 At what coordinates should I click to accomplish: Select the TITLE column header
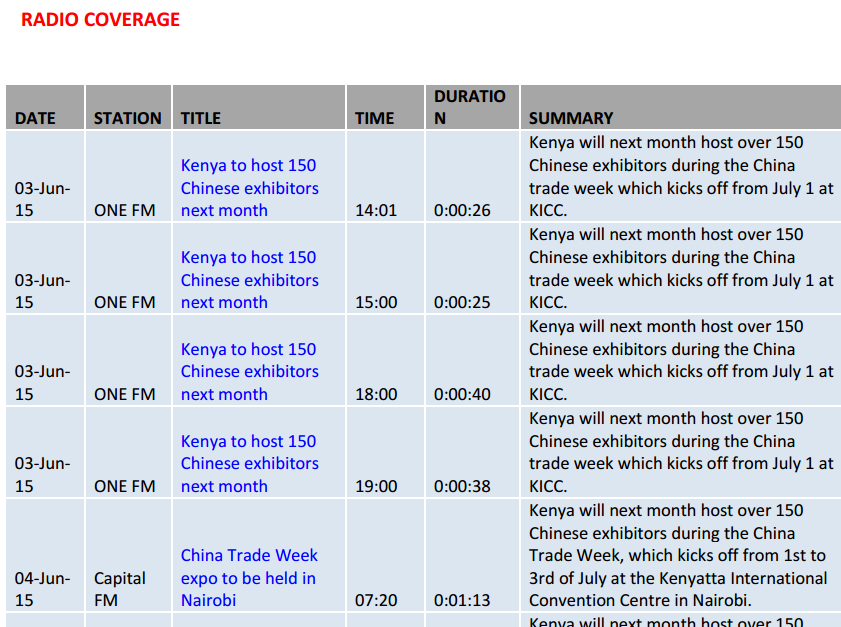[200, 118]
